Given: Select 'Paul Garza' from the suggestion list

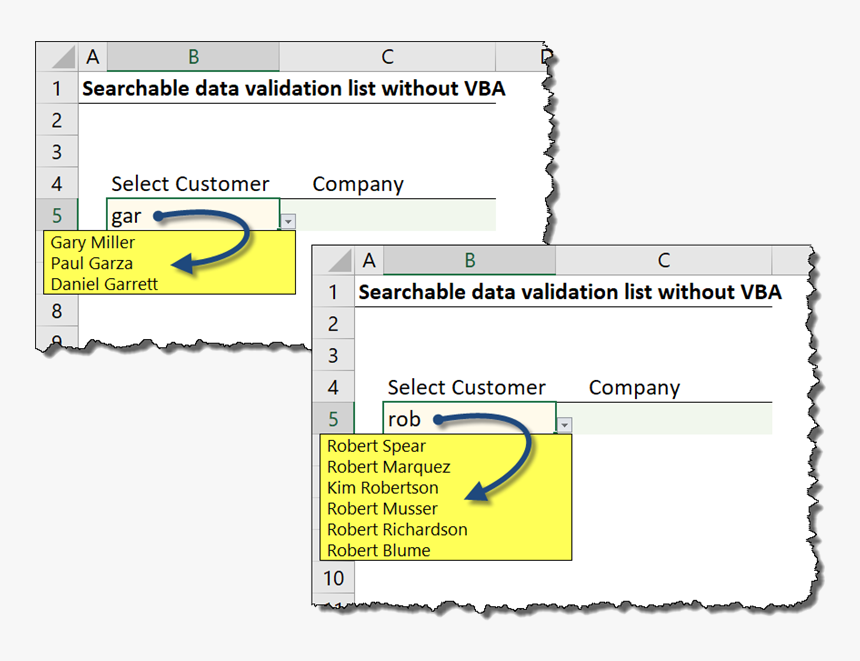Looking at the screenshot, I should tap(88, 263).
